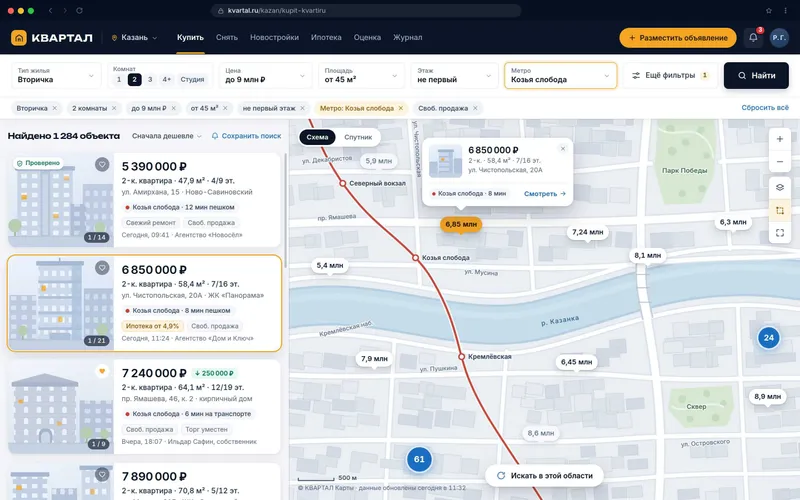Click Искать в этой области button
The height and width of the screenshot is (500, 800).
(x=544, y=476)
